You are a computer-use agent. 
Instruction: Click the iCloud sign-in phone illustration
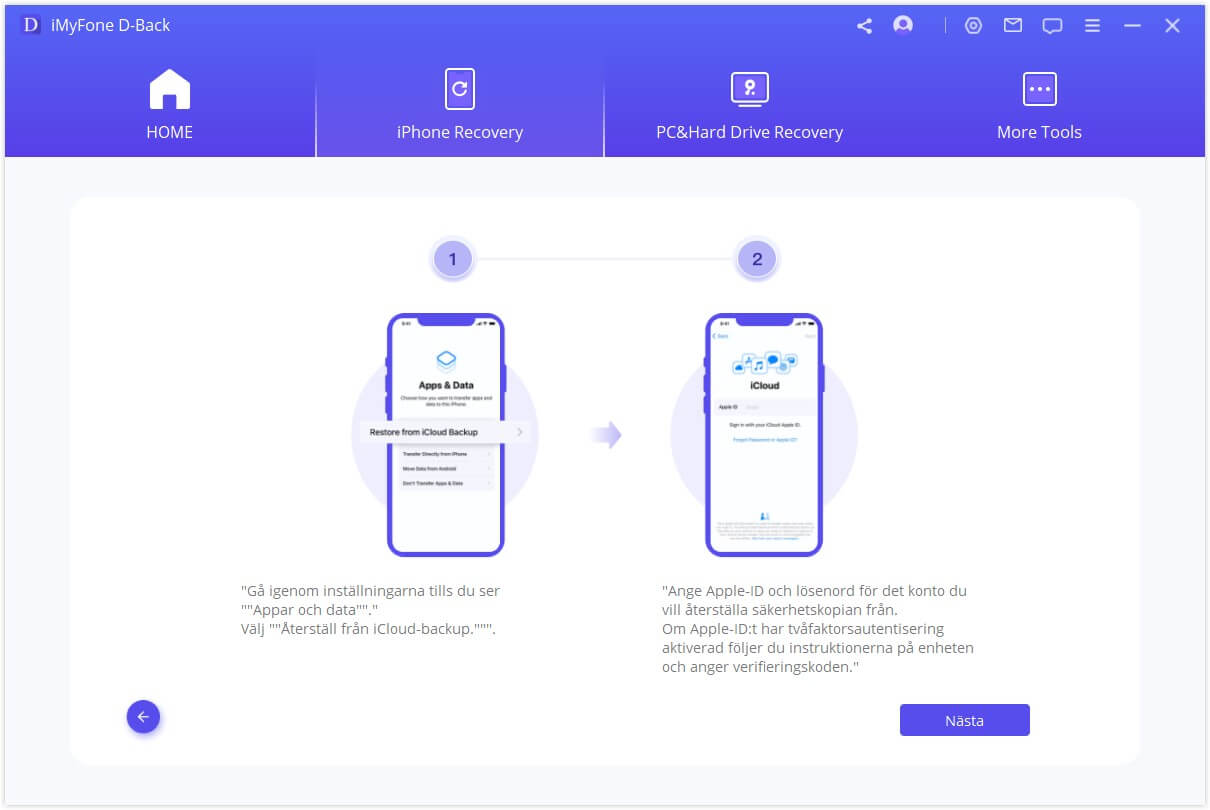click(x=764, y=435)
